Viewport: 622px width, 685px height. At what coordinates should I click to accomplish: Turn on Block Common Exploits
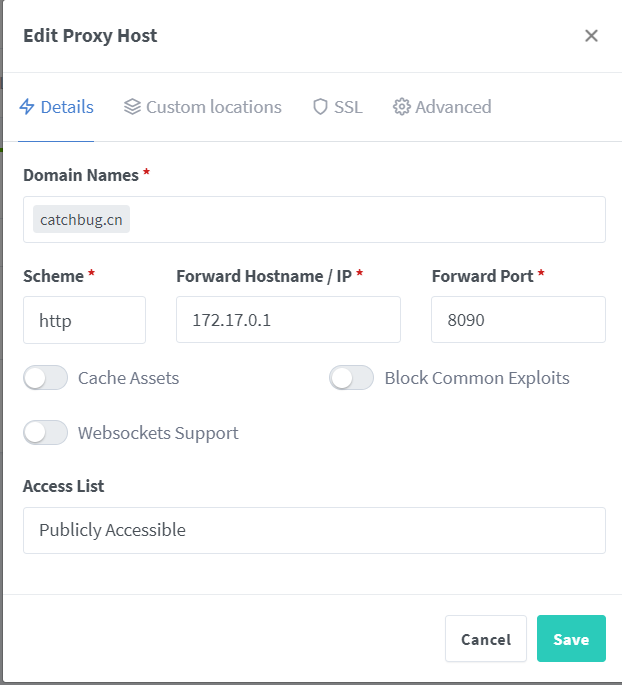(352, 378)
